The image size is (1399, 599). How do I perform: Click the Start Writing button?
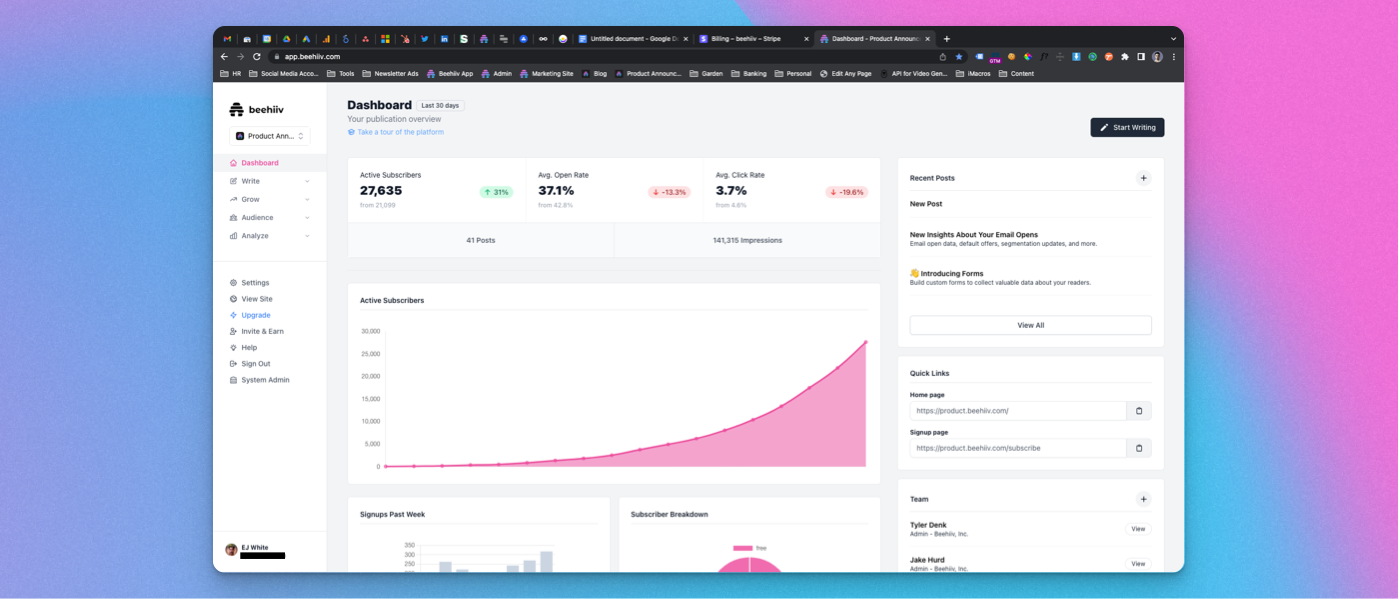pos(1127,127)
